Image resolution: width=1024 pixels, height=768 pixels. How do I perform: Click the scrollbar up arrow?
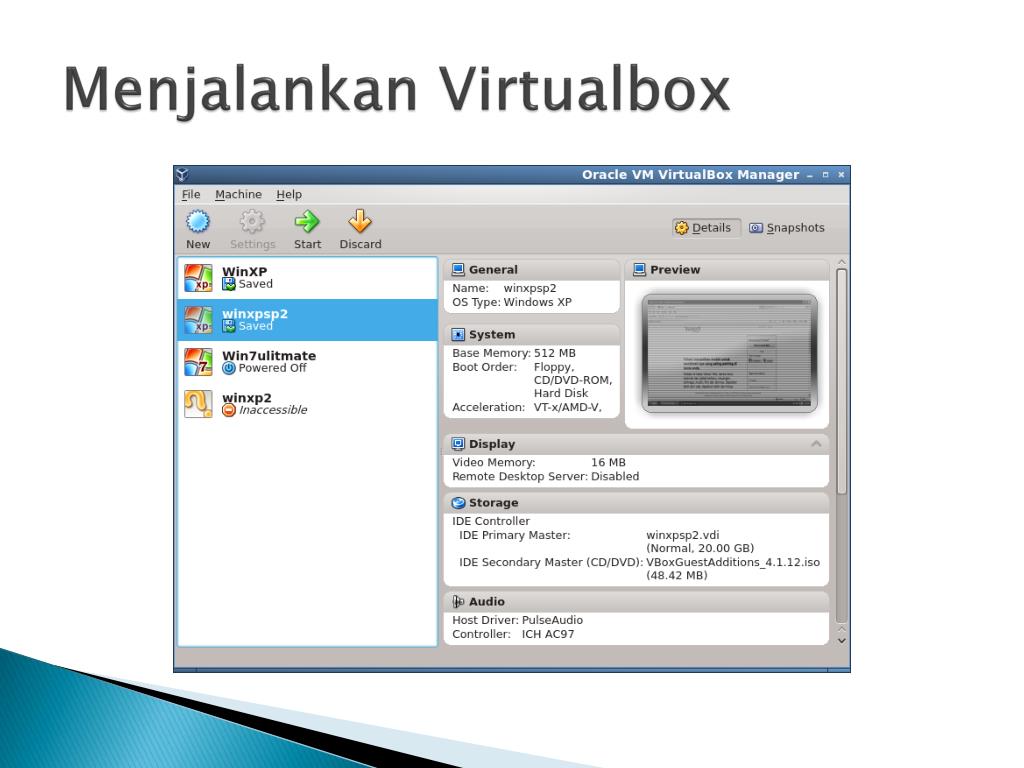(x=841, y=263)
